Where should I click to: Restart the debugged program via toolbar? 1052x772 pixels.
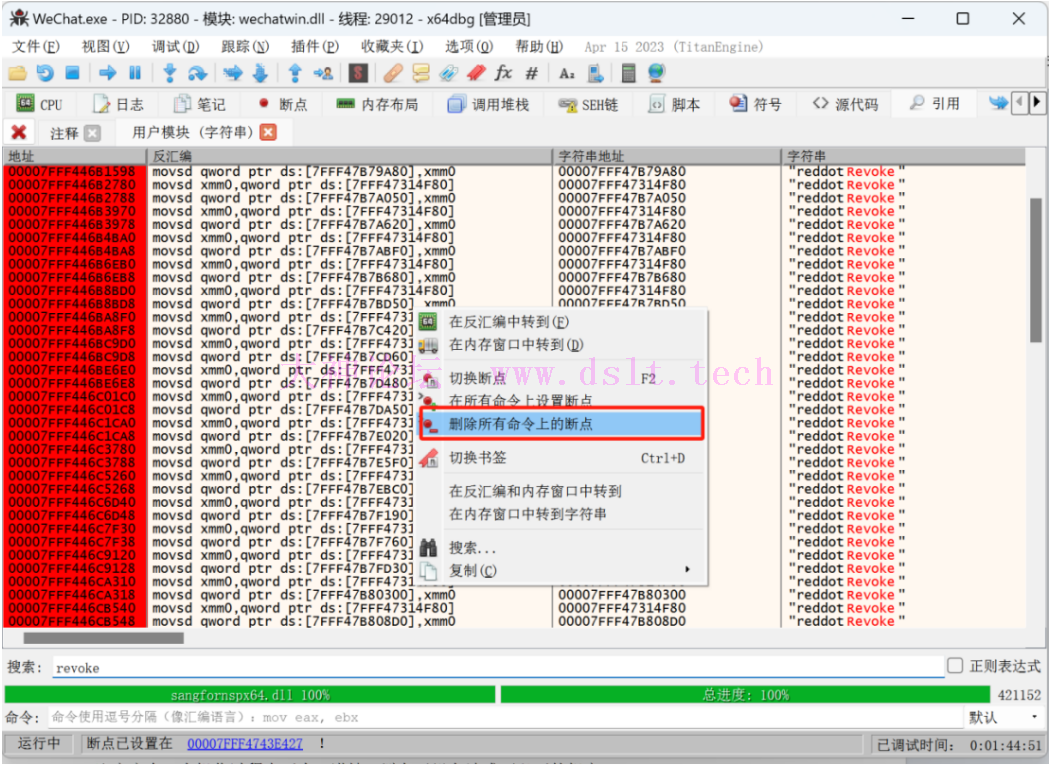pyautogui.click(x=45, y=73)
